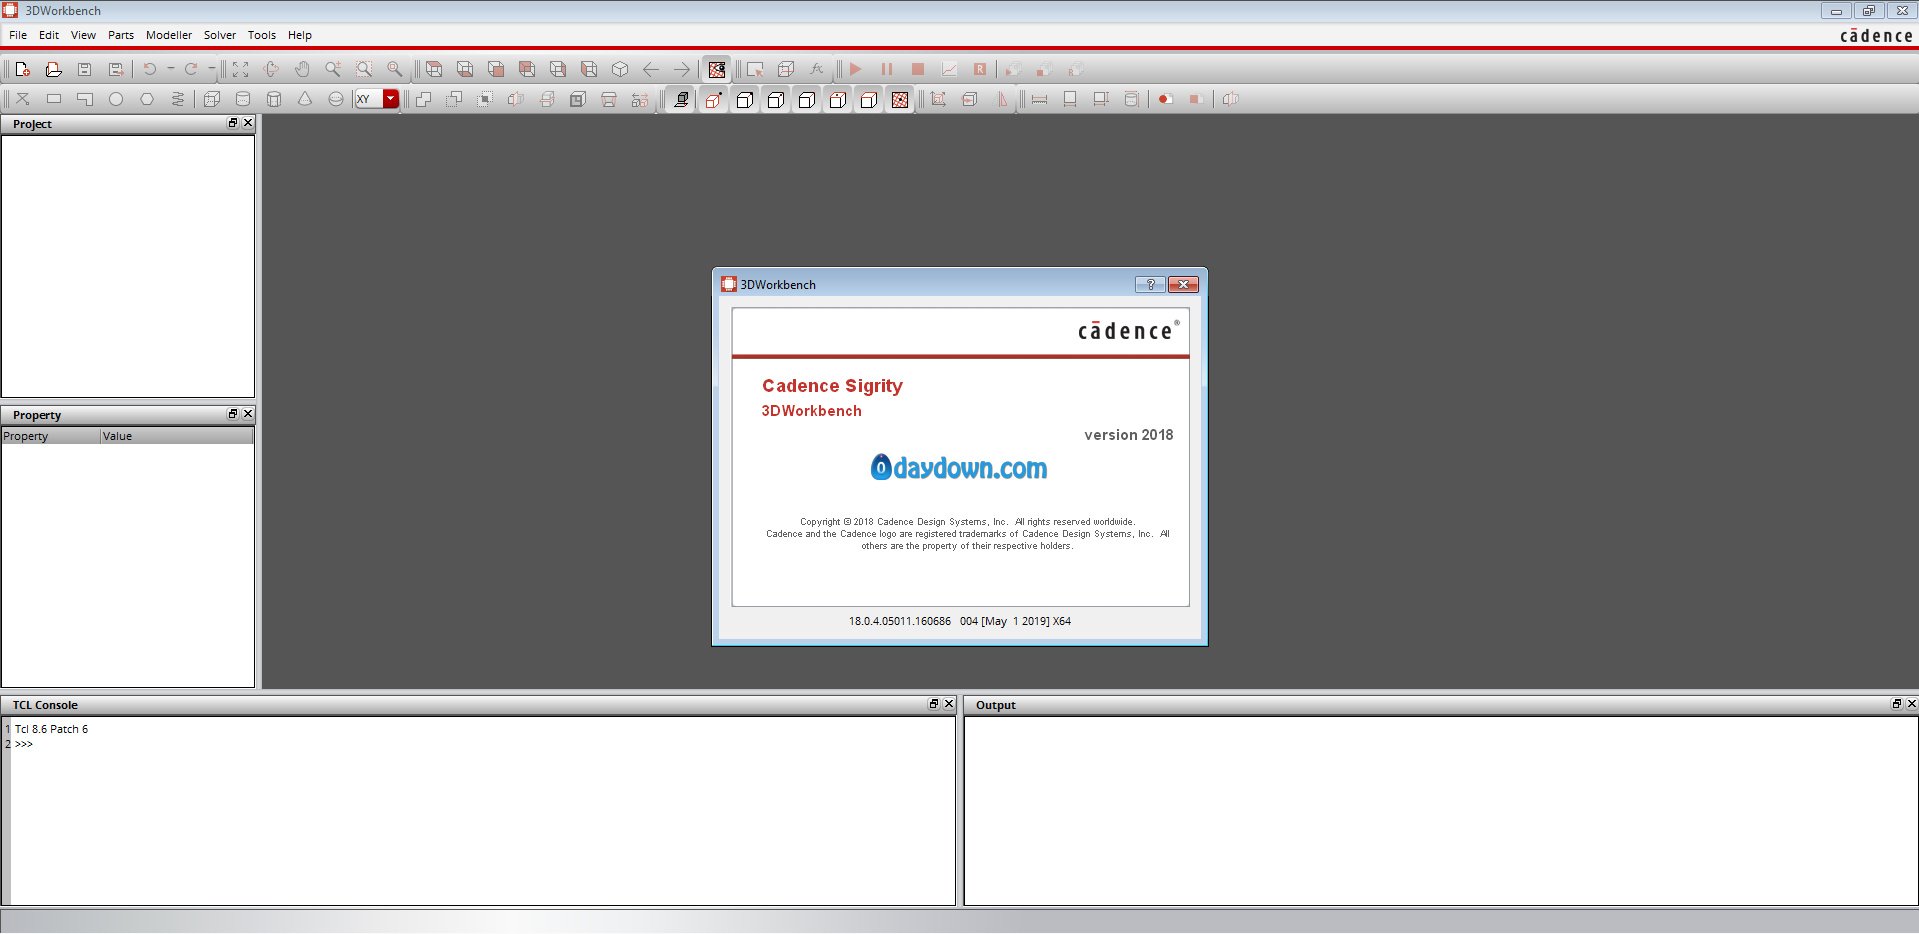Select the Pan hand tool

(302, 69)
